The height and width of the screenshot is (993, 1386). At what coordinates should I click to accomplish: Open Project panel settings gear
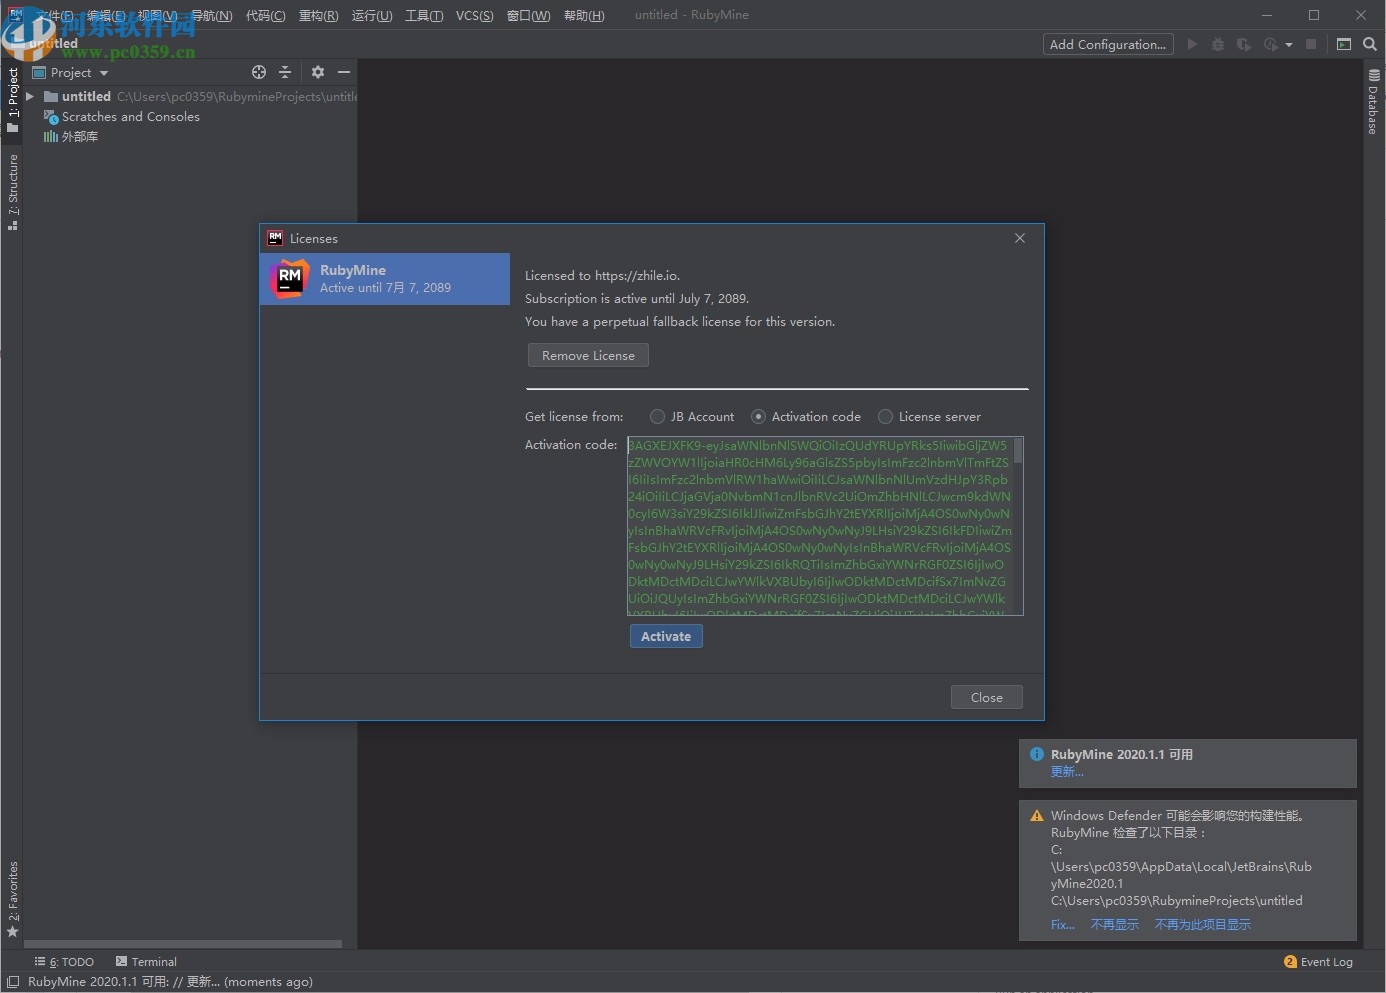coord(318,72)
